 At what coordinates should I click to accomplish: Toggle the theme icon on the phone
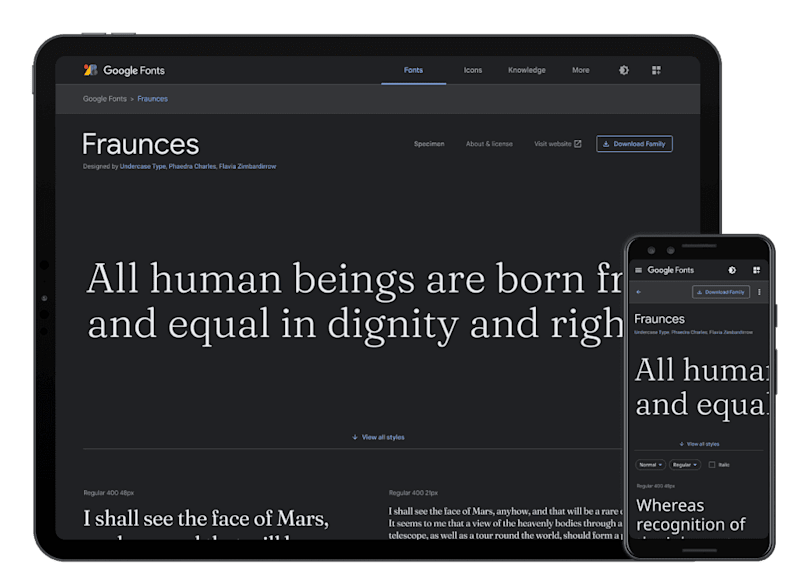(732, 270)
